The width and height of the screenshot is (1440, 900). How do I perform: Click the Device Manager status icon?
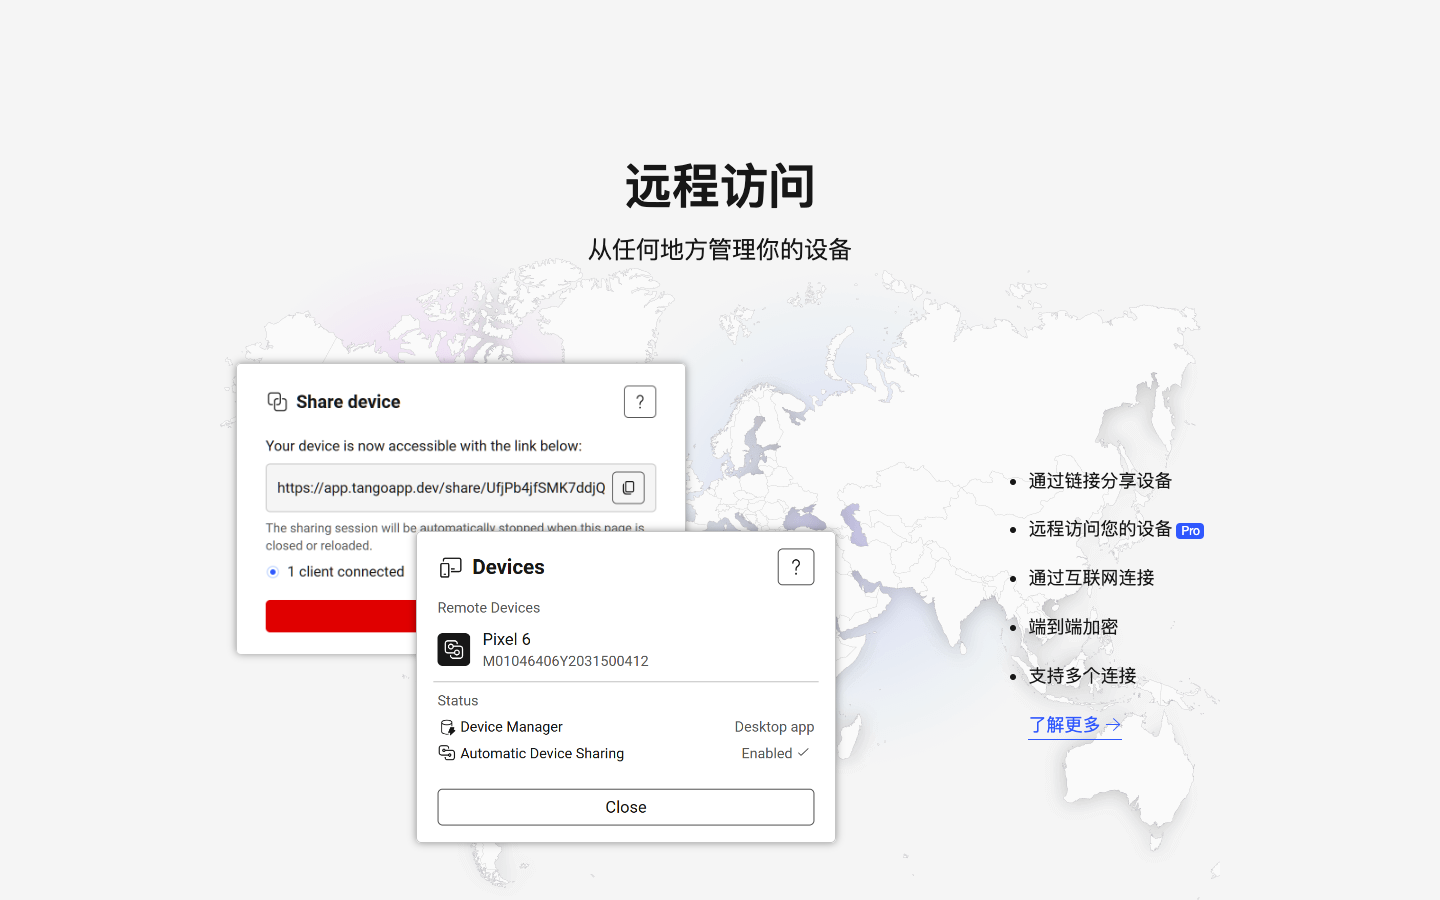447,727
